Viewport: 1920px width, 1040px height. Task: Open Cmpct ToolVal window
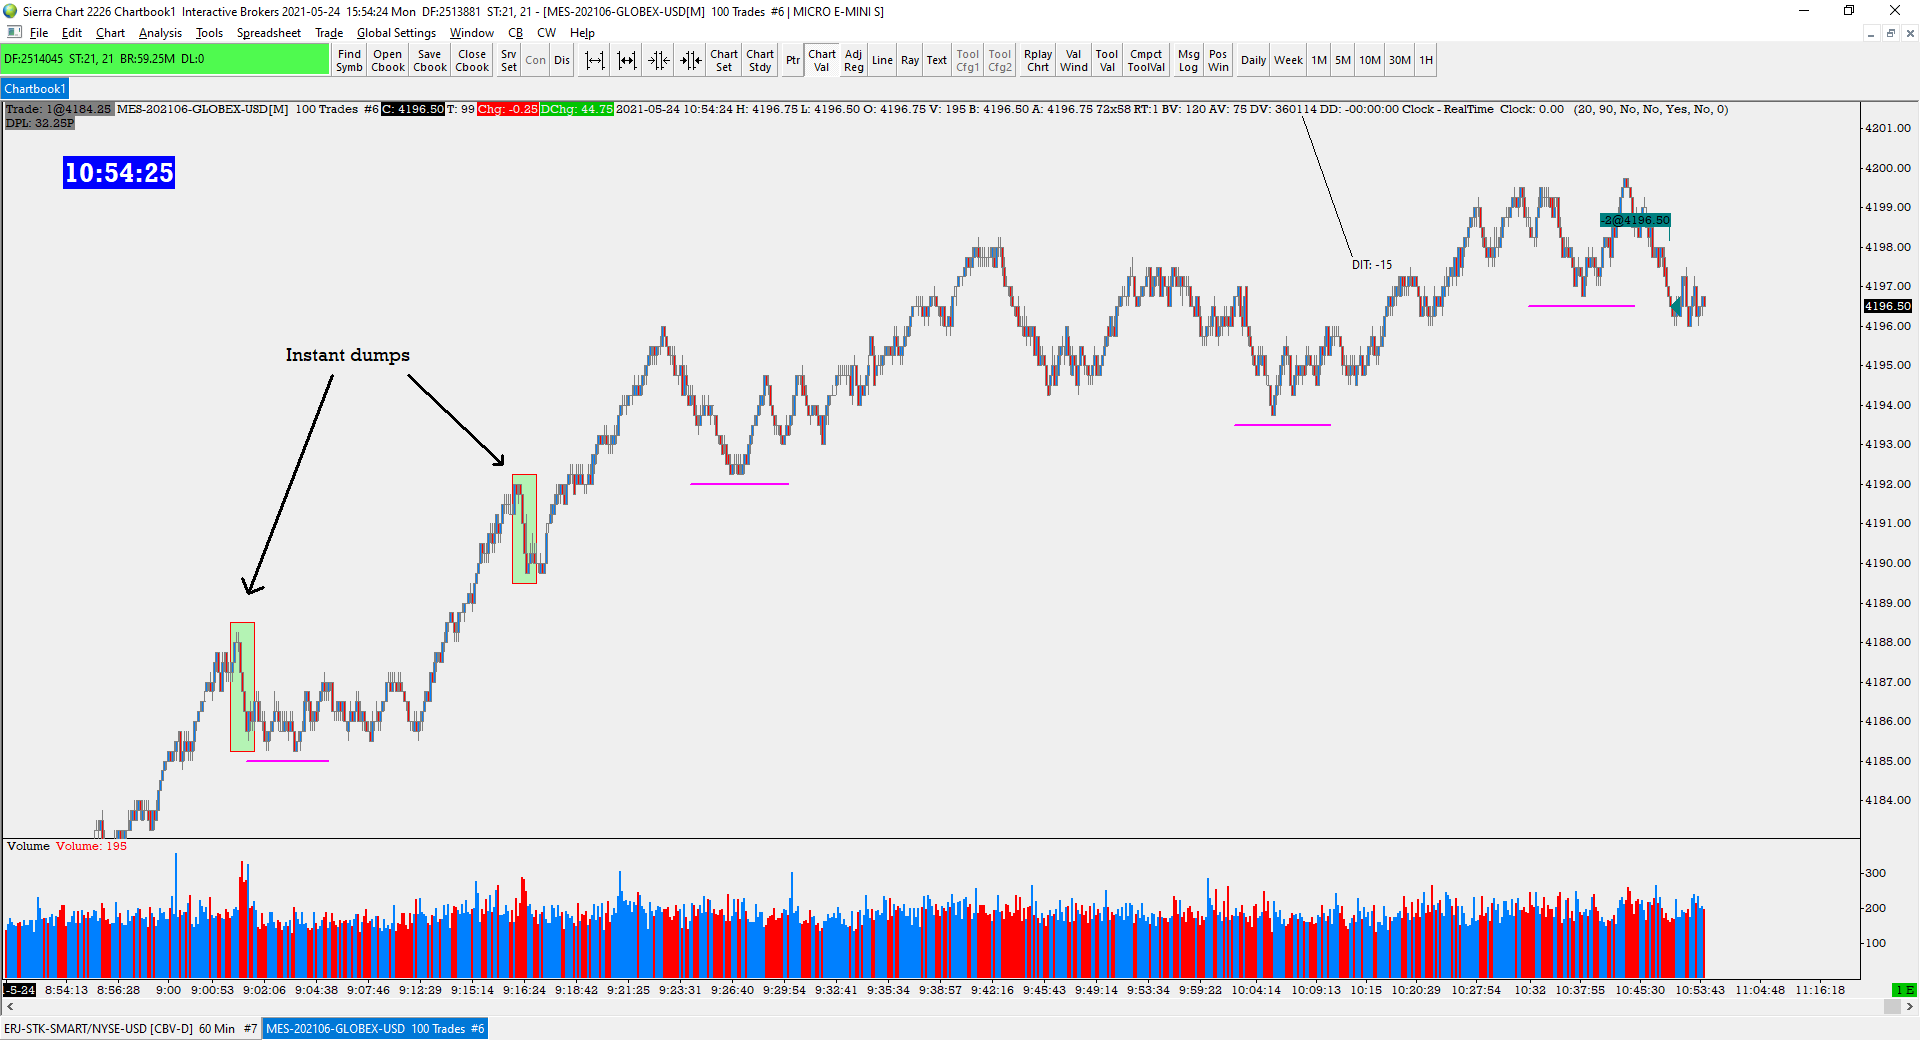[x=1146, y=60]
